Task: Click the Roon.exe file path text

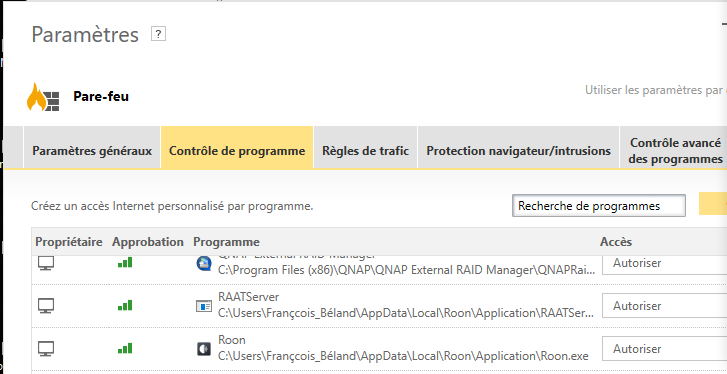Action: [403, 356]
